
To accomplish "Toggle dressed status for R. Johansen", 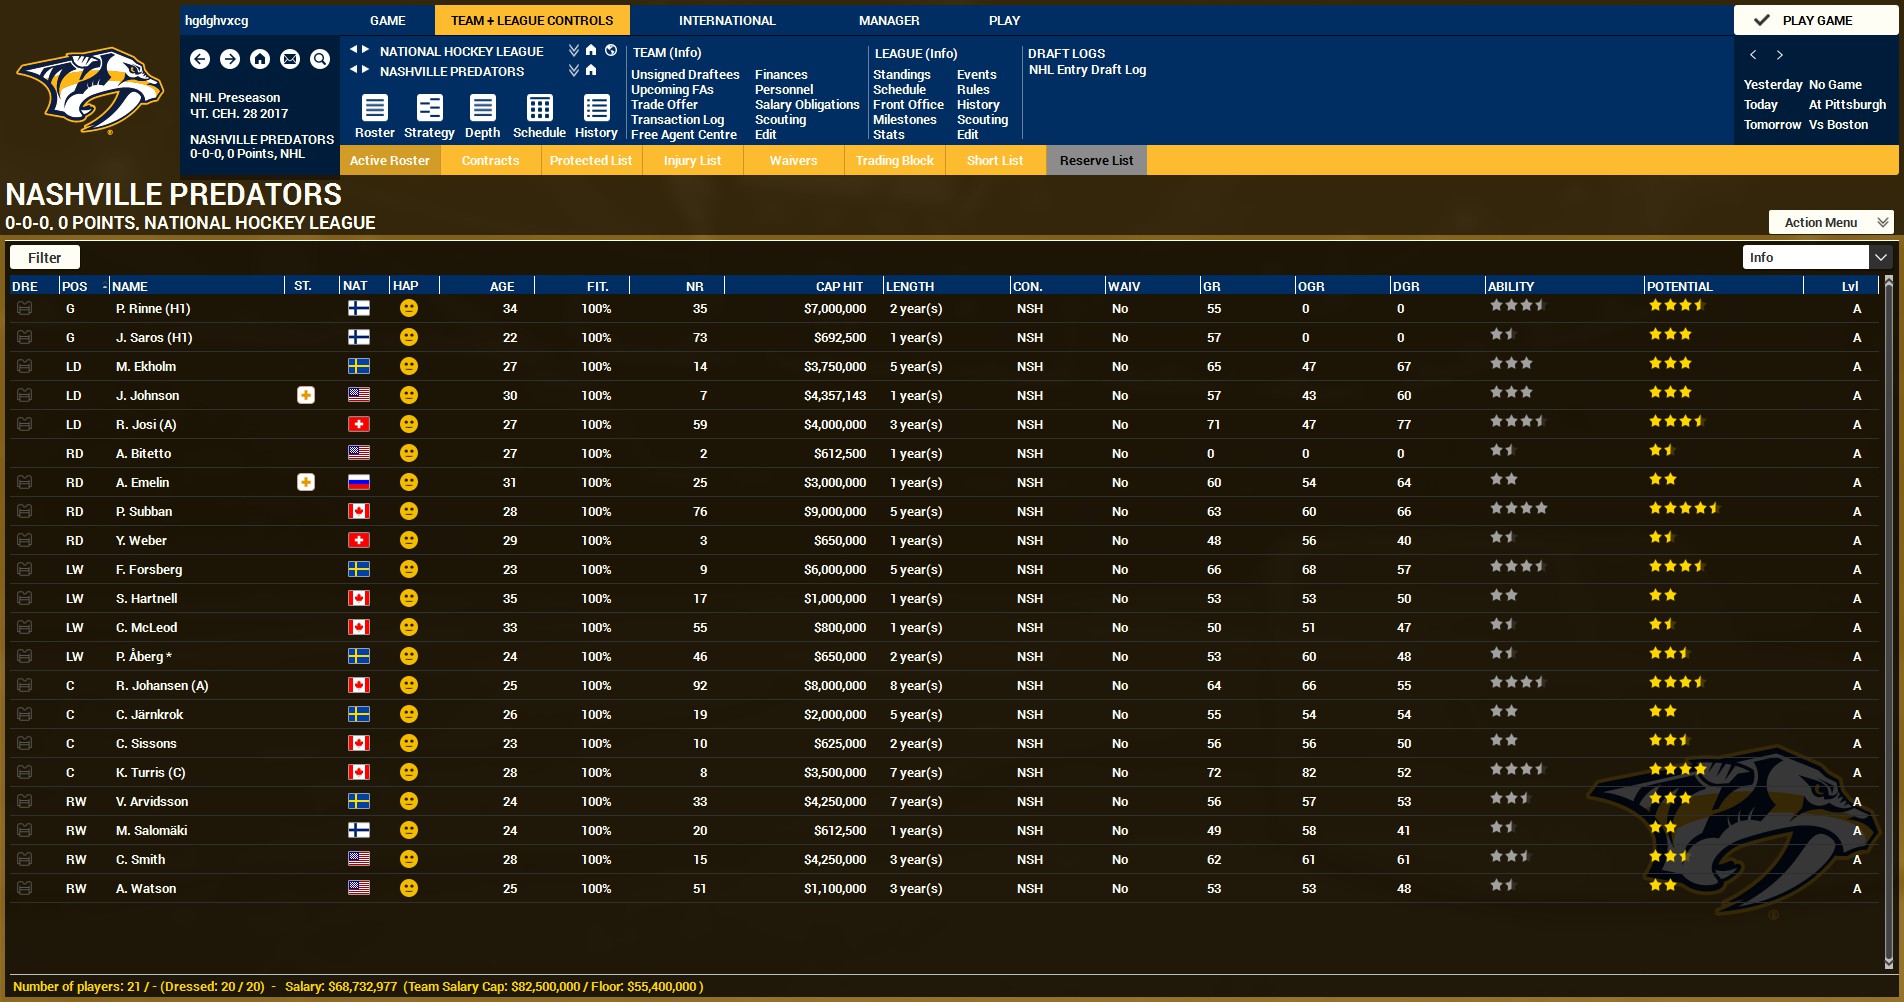I will [24, 685].
